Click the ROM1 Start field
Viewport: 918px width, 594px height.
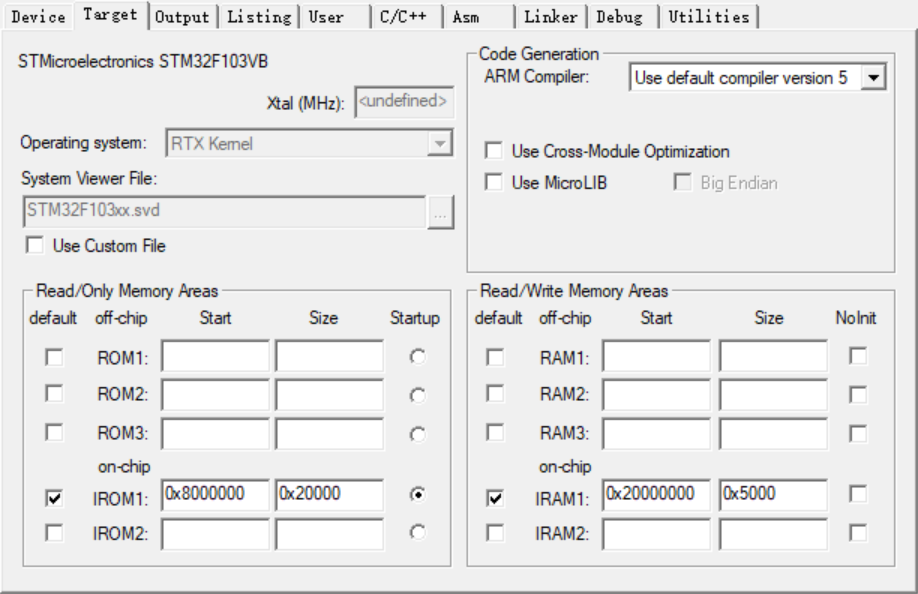pos(215,356)
